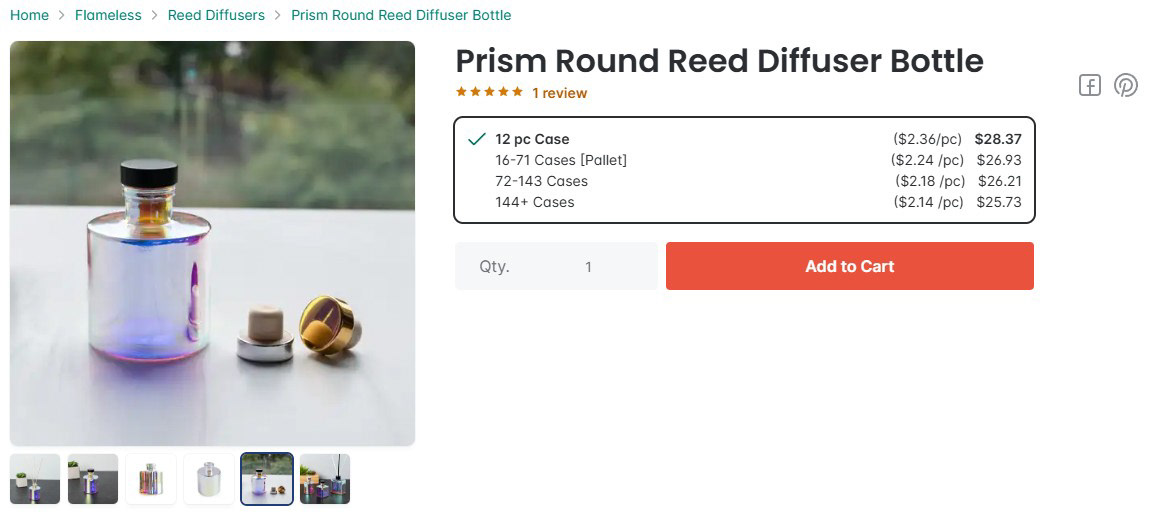View first thumbnail with reeds and plant
This screenshot has width=1161, height=525.
(35, 479)
